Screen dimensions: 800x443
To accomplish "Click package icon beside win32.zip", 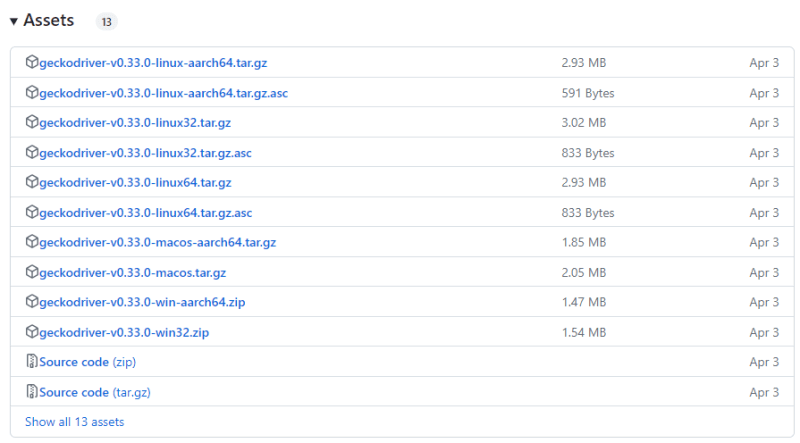I will [x=32, y=332].
